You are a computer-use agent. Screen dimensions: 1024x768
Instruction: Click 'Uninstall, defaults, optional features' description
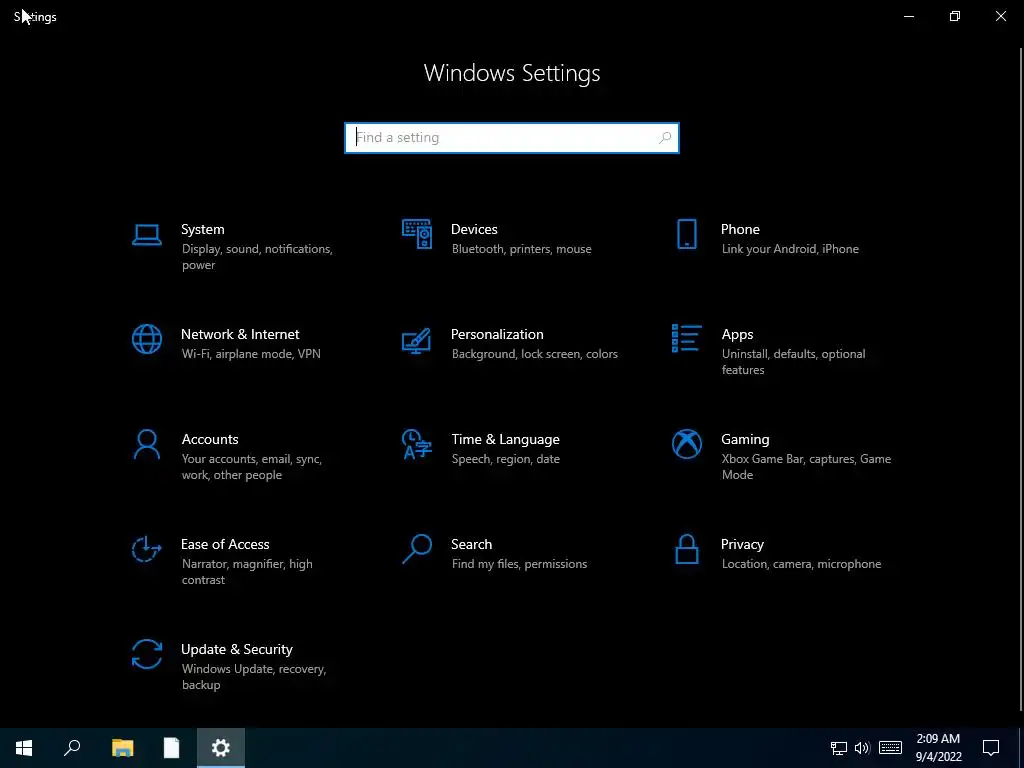[x=793, y=362]
